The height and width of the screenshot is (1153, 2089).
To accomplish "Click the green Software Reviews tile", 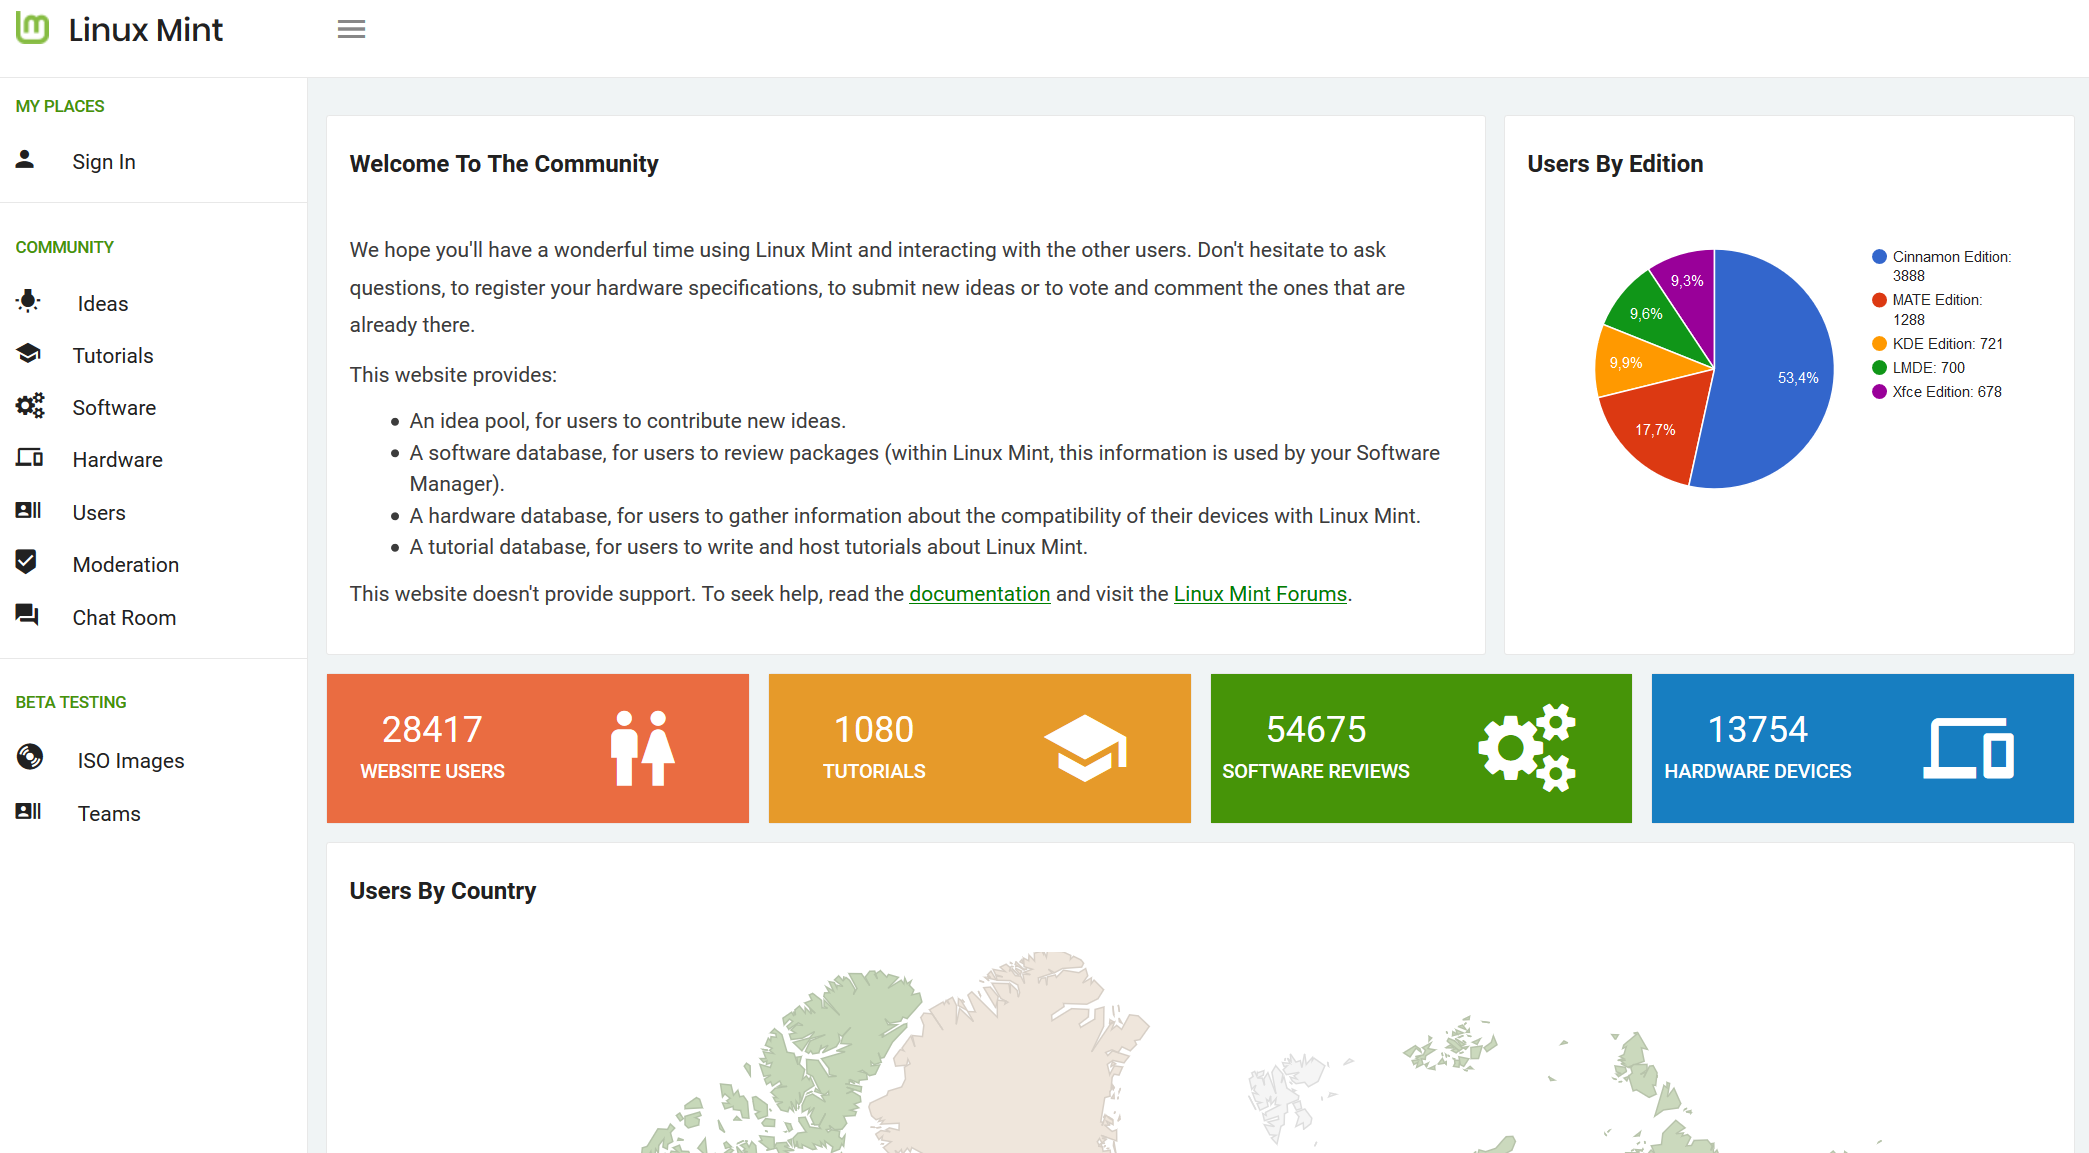I will tap(1420, 748).
